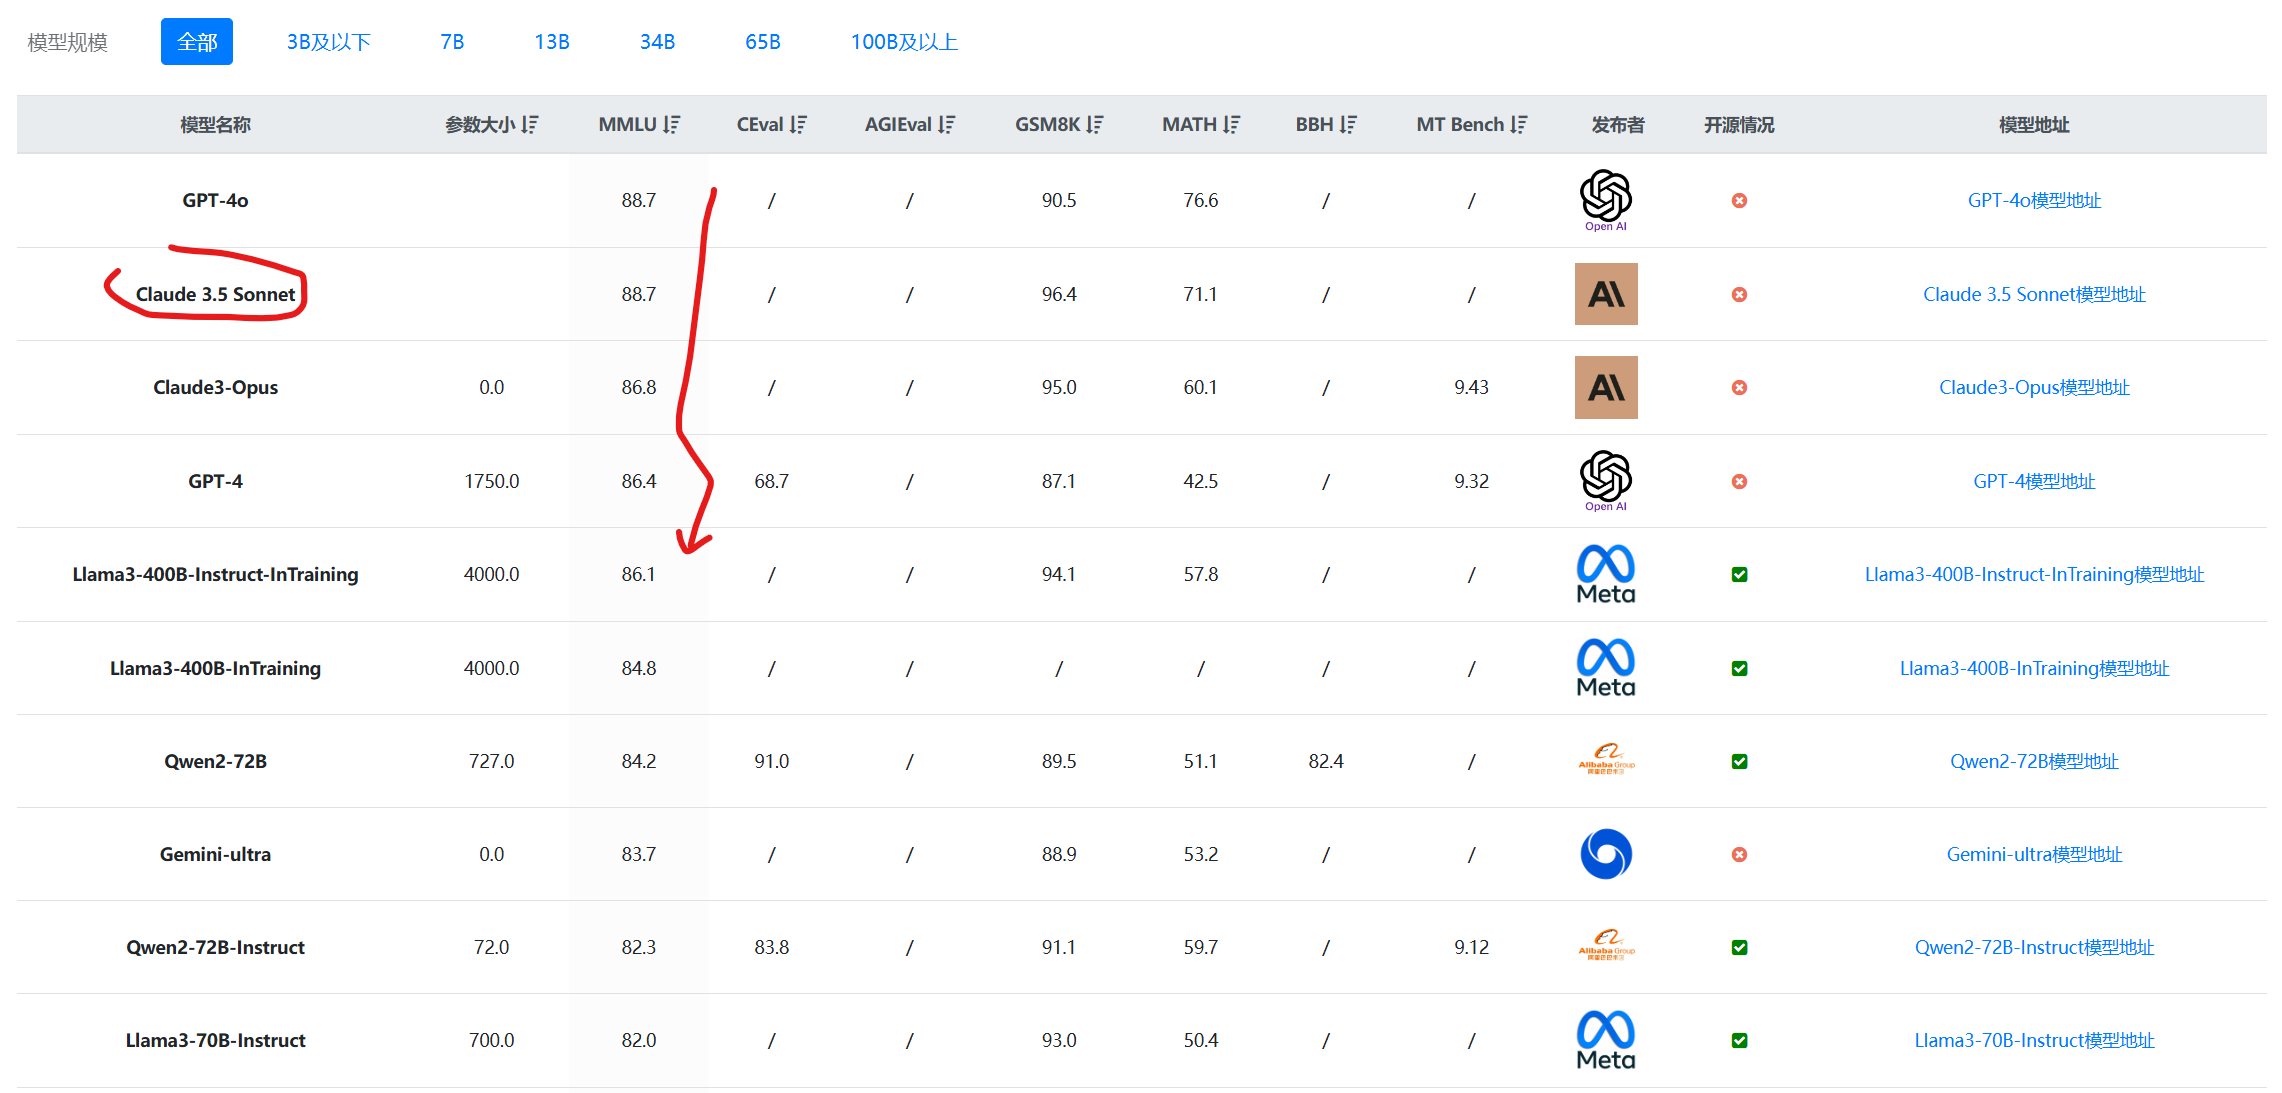Click Meta logo in Llama3-400B-Instruct-InTraining row
The width and height of the screenshot is (2282, 1093).
coord(1606,574)
